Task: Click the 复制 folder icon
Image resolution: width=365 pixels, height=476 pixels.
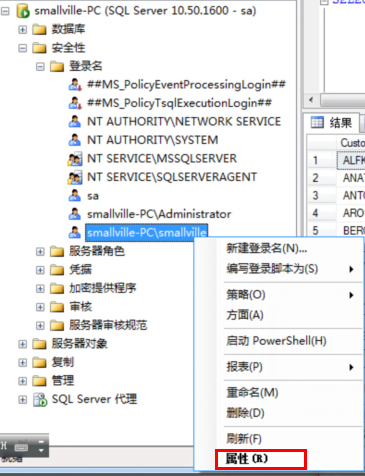Action: click(x=39, y=362)
